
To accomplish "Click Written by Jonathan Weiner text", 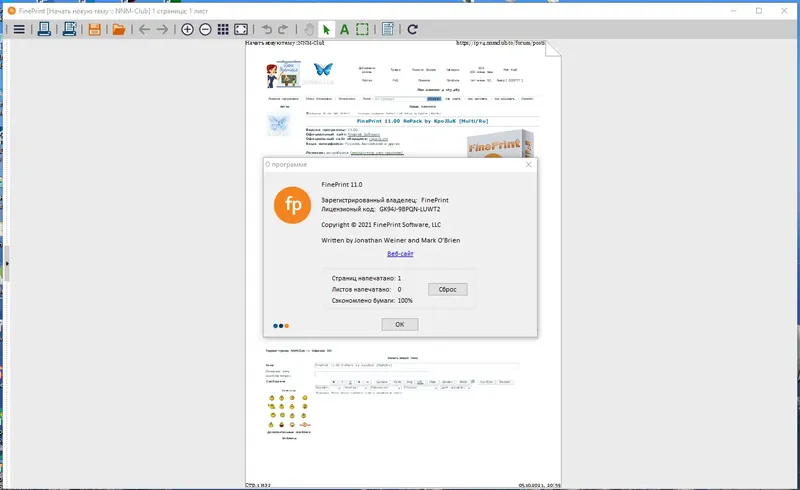I will coord(391,240).
